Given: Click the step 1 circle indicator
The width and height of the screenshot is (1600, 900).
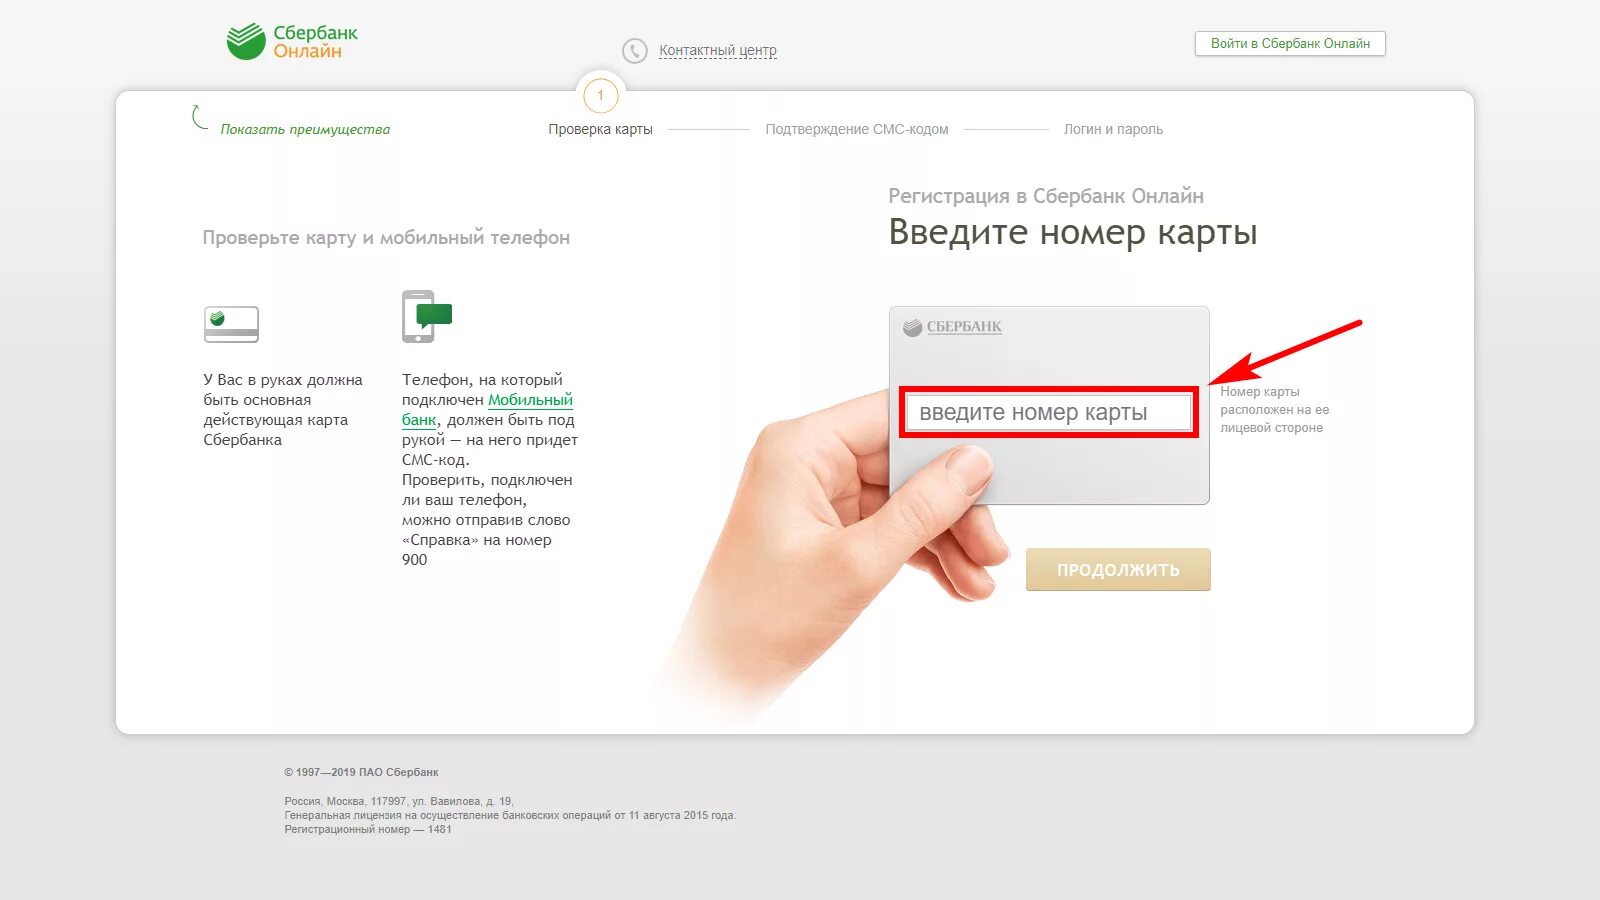Looking at the screenshot, I should [600, 96].
